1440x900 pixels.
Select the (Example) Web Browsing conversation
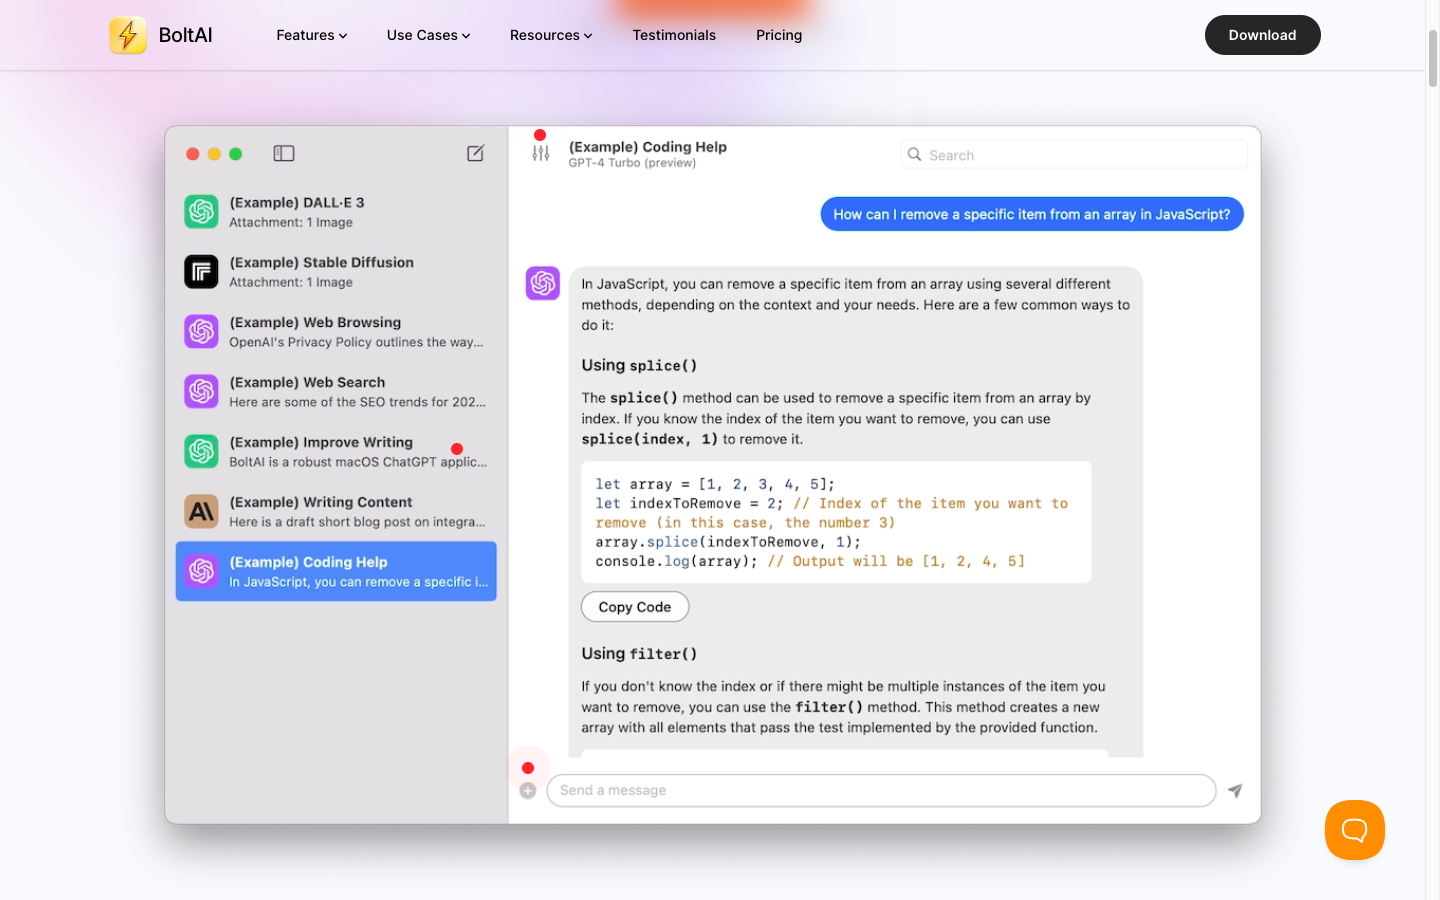(x=336, y=332)
